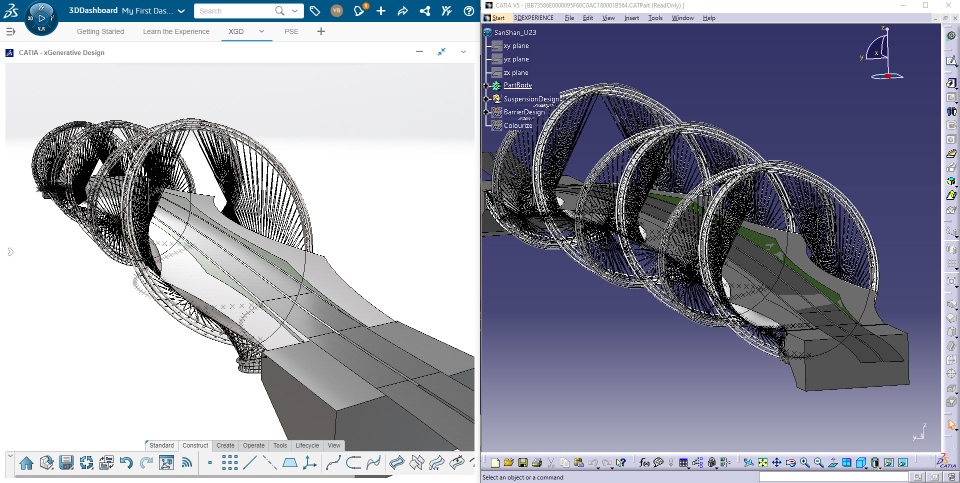960x483 pixels.
Task: Pick the Axis System tool
Action: (x=310, y=463)
